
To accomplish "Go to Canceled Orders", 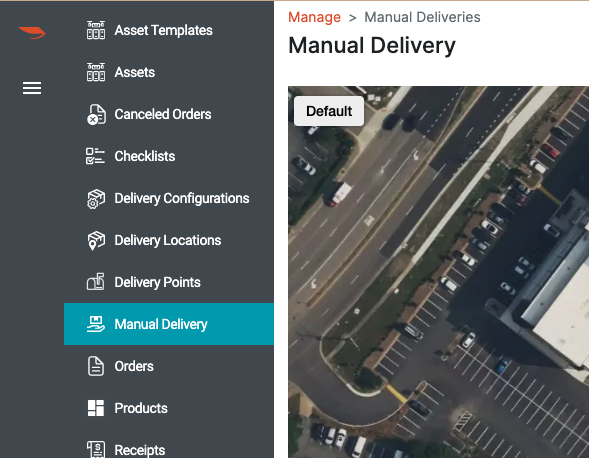I will [x=169, y=114].
